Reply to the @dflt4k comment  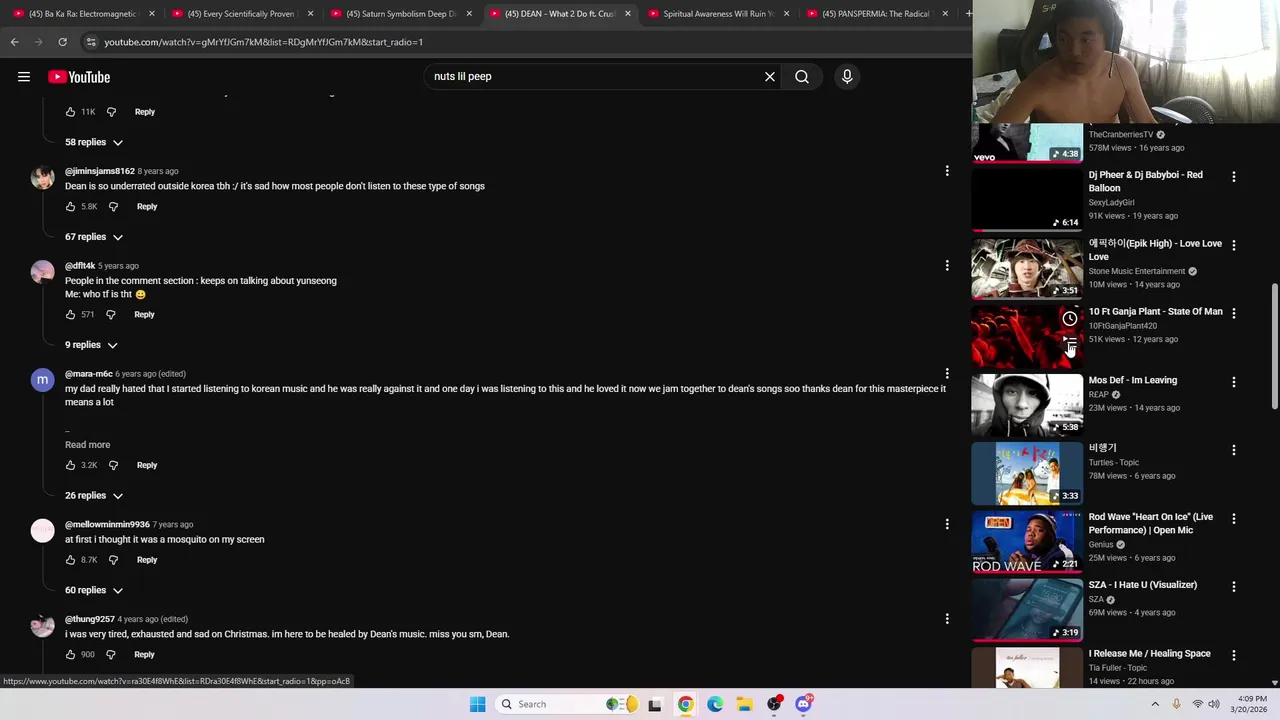click(144, 314)
